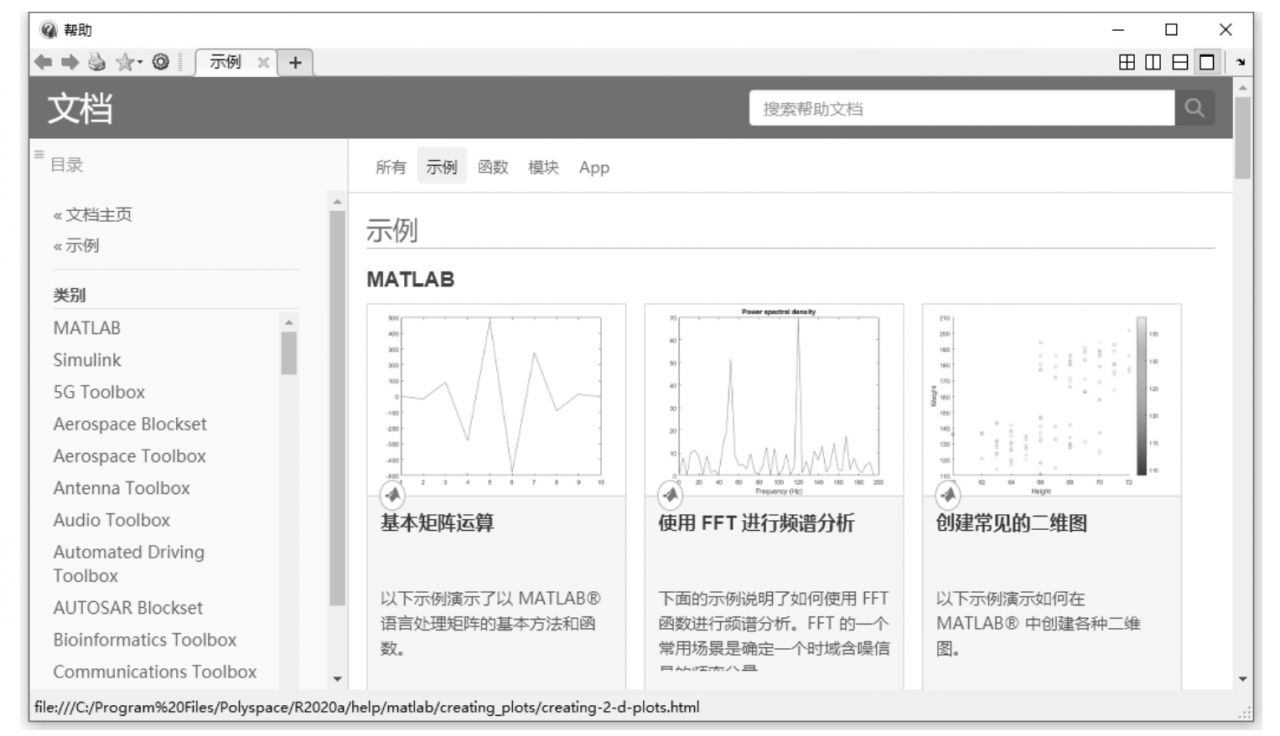Select Simulink in the category list
Viewport: 1280px width, 736px height.
87,360
